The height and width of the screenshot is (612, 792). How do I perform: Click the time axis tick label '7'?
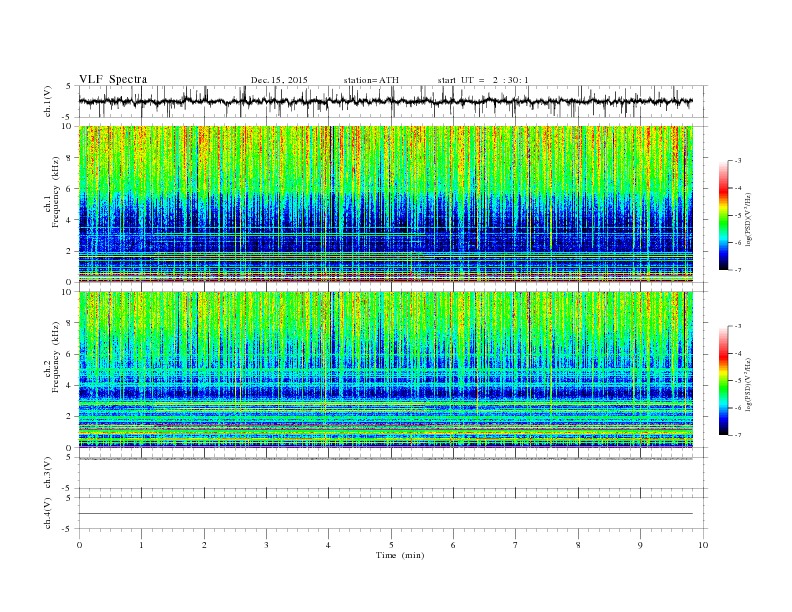click(x=516, y=545)
